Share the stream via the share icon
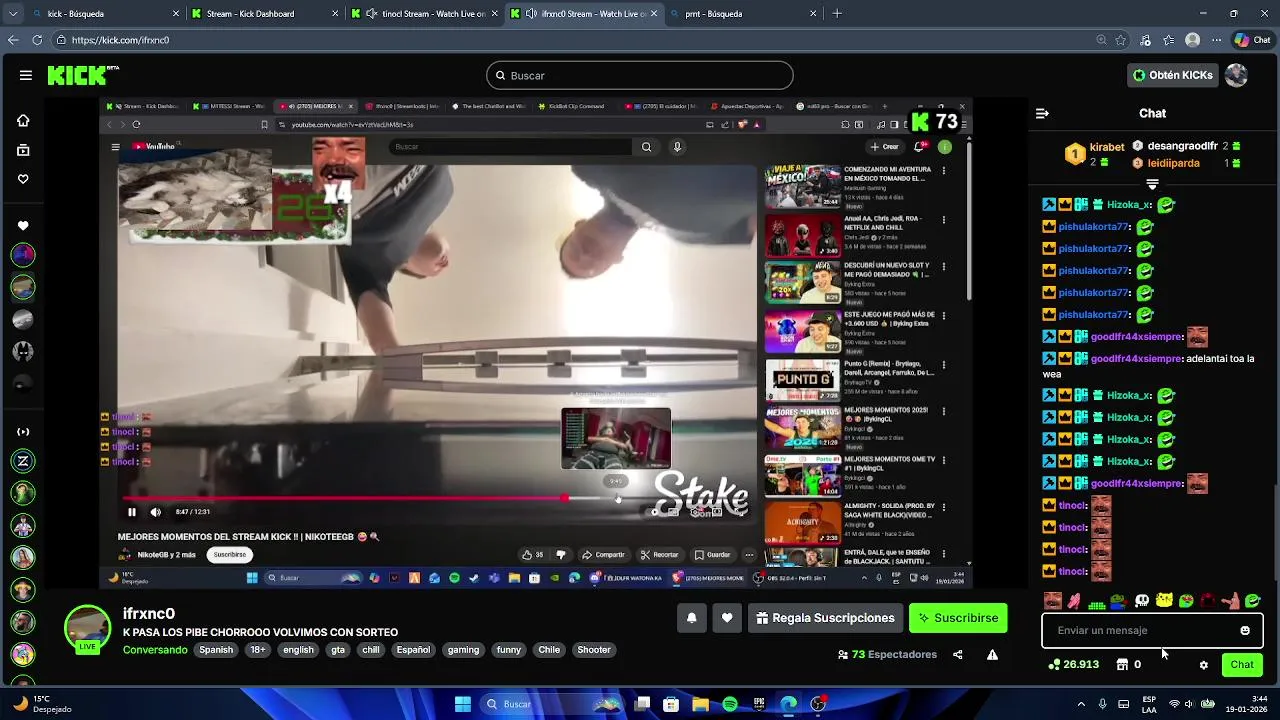This screenshot has height=720, width=1280. click(x=957, y=654)
